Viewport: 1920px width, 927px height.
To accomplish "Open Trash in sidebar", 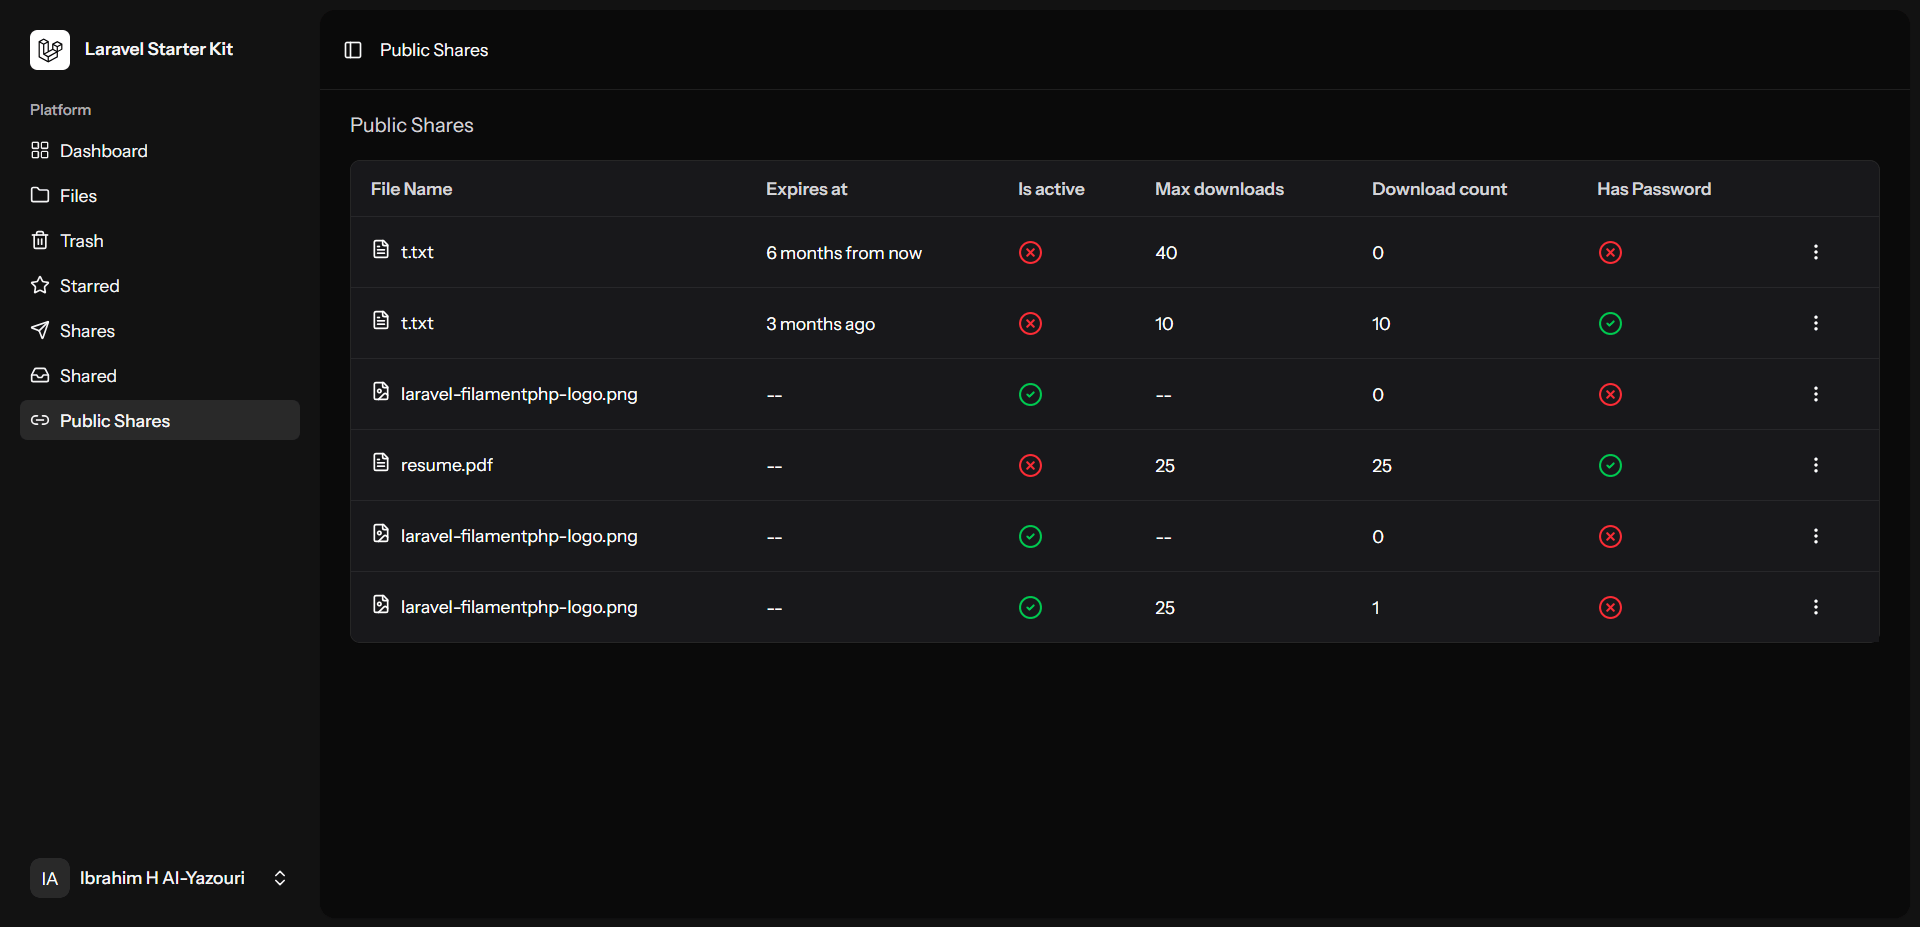I will click(x=160, y=240).
